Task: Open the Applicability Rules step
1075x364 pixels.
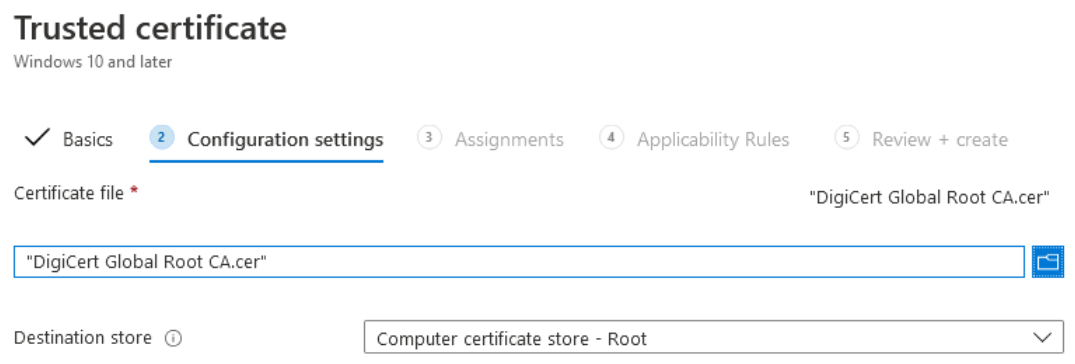Action: [713, 140]
